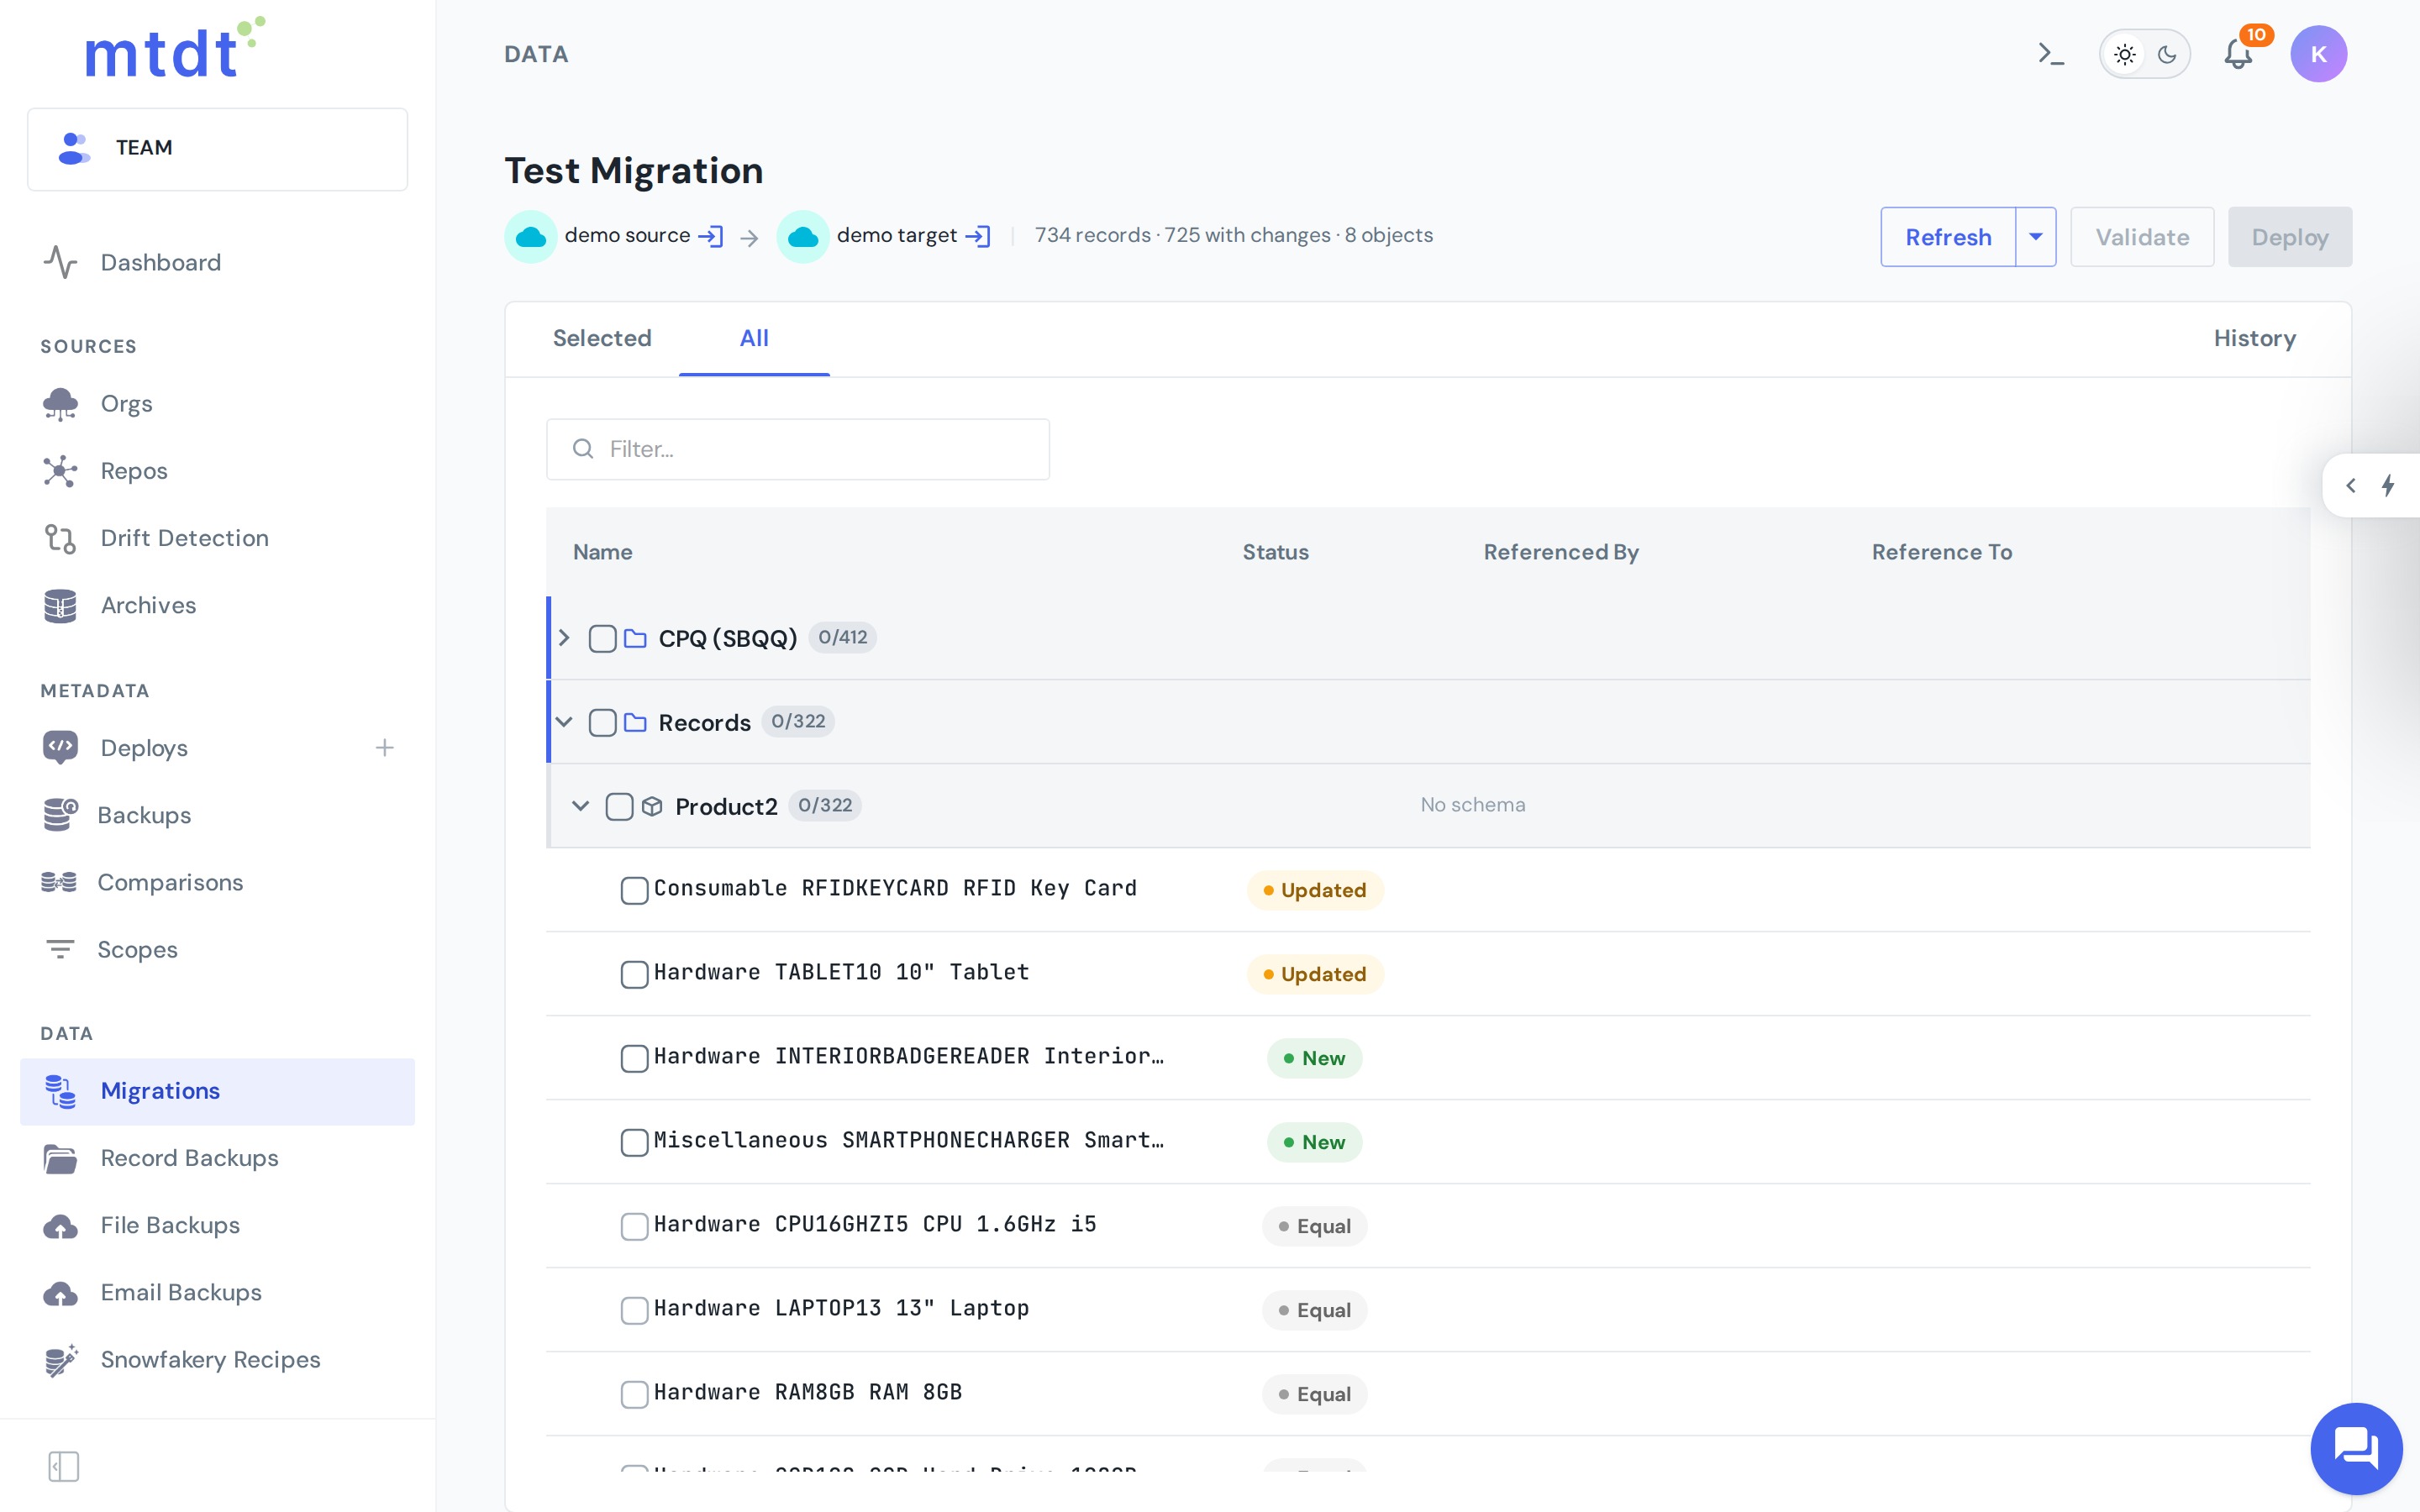The height and width of the screenshot is (1512, 2420).
Task: Click demo source cloud icon
Action: coord(531,236)
